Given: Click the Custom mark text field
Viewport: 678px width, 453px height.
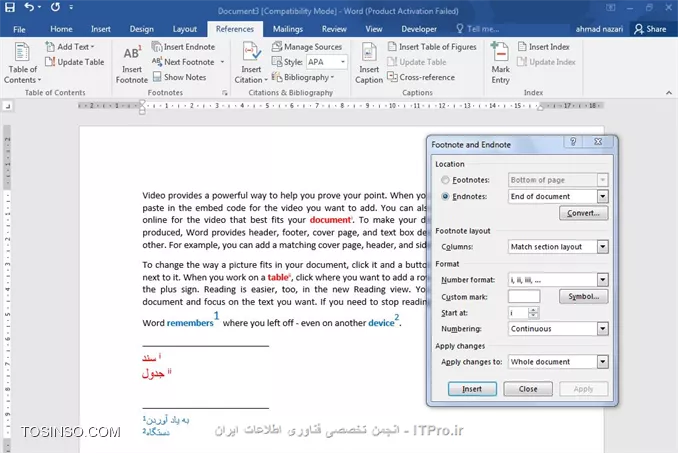Looking at the screenshot, I should click(x=524, y=297).
